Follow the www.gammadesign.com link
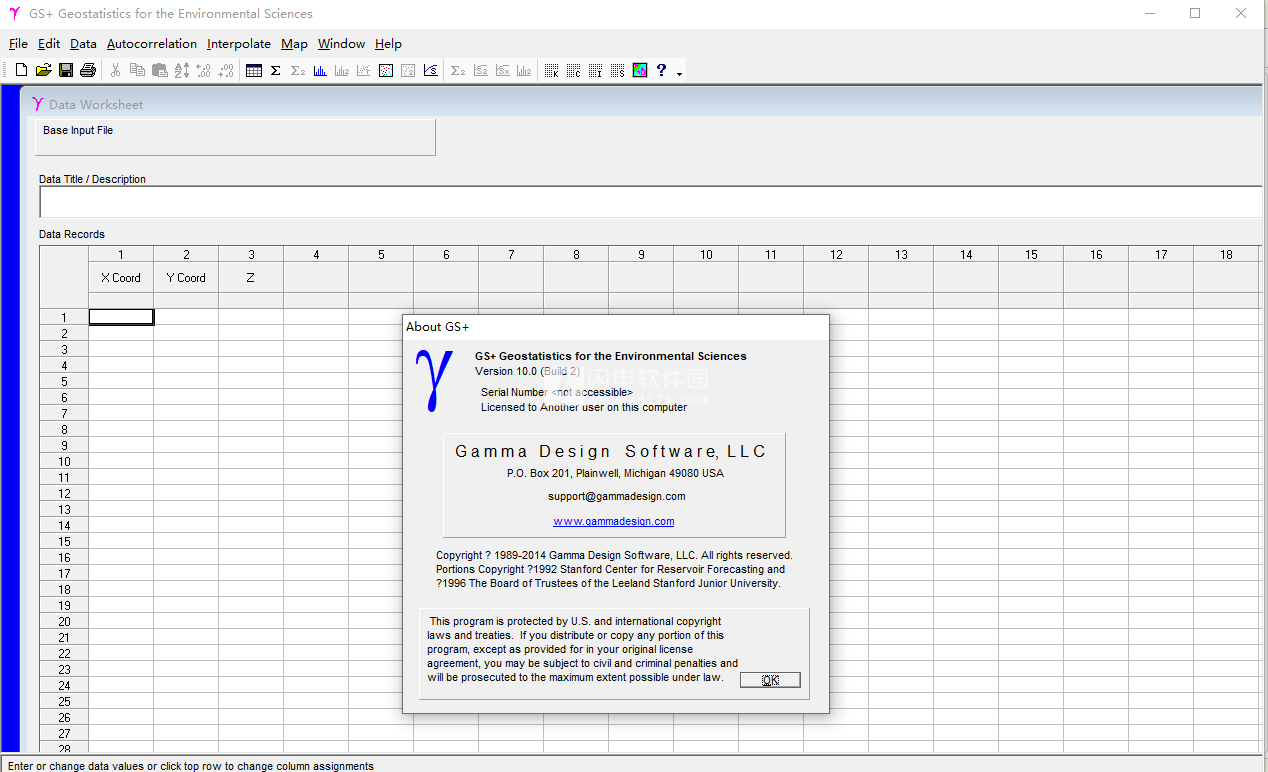The height and width of the screenshot is (772, 1268). click(x=613, y=521)
